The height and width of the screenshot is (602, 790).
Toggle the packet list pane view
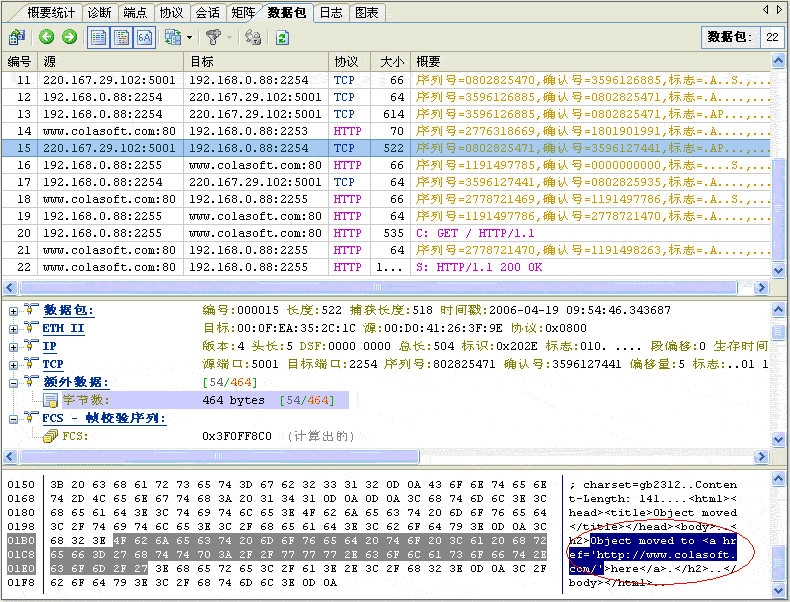pos(98,37)
